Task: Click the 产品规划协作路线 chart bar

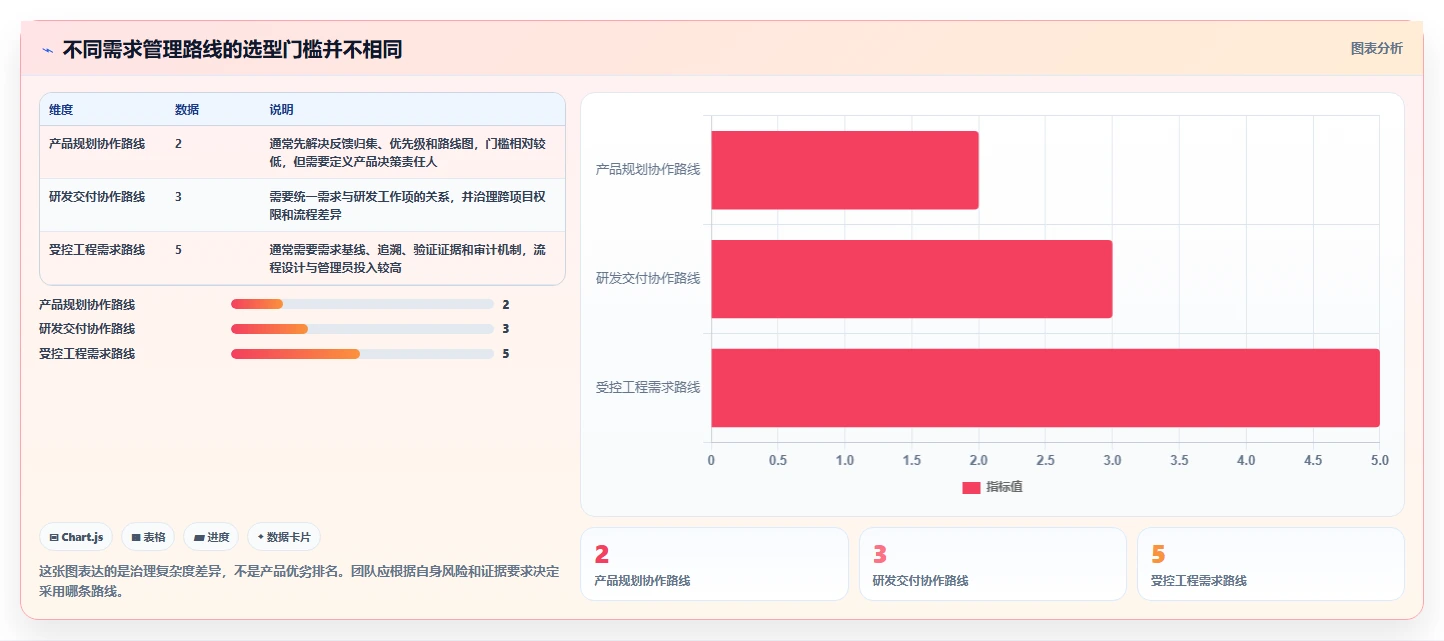Action: point(845,170)
